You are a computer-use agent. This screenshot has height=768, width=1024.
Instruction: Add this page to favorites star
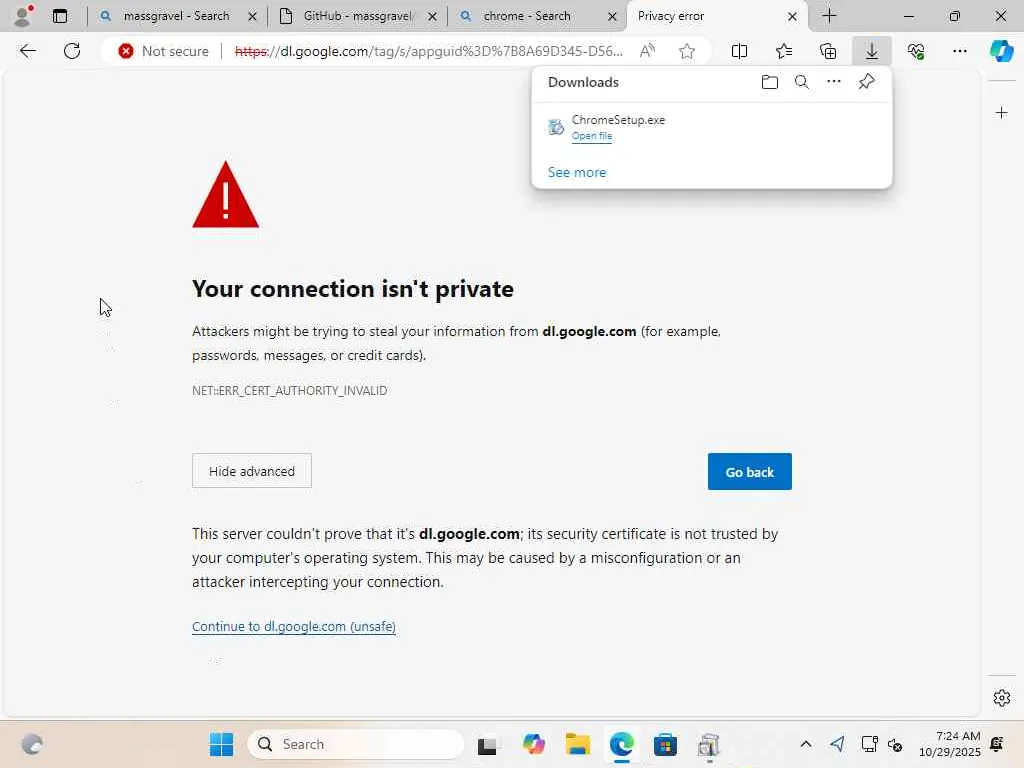(686, 51)
